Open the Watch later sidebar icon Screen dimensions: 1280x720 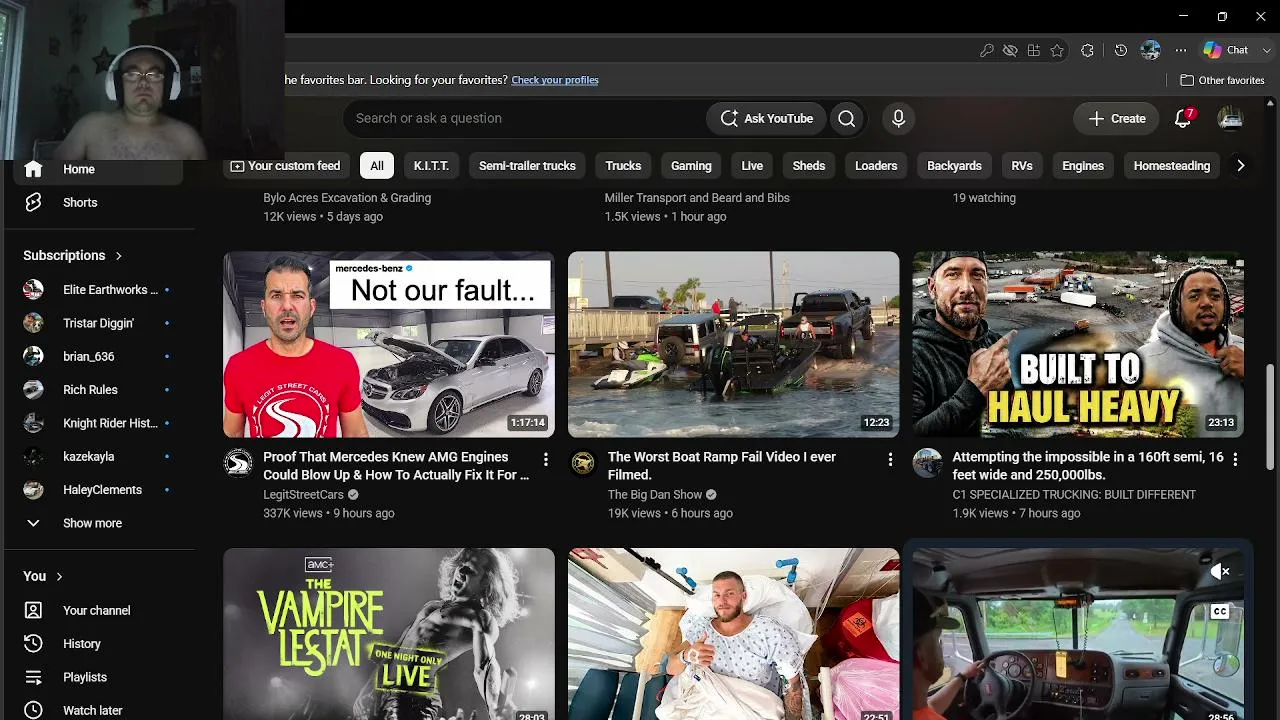click(x=33, y=710)
